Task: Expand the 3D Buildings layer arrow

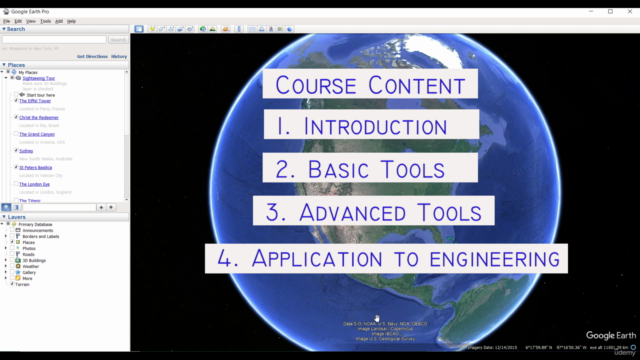Action: 6,260
